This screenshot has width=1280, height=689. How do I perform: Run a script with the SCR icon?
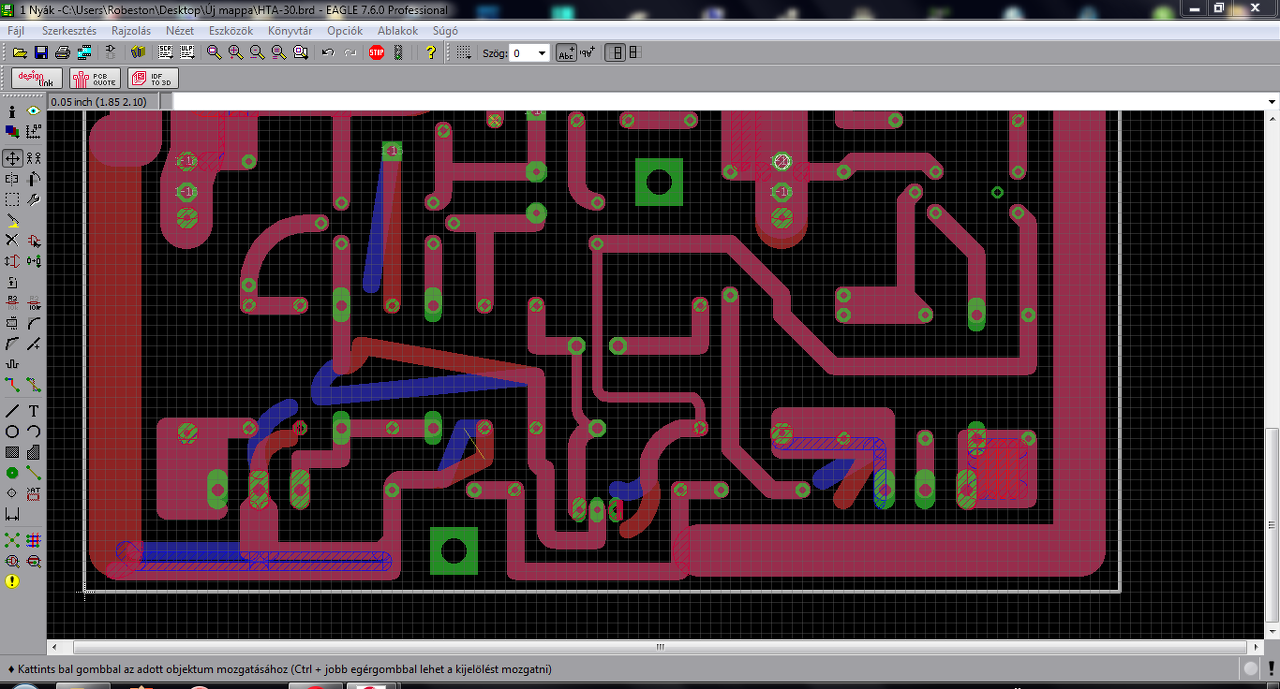165,53
